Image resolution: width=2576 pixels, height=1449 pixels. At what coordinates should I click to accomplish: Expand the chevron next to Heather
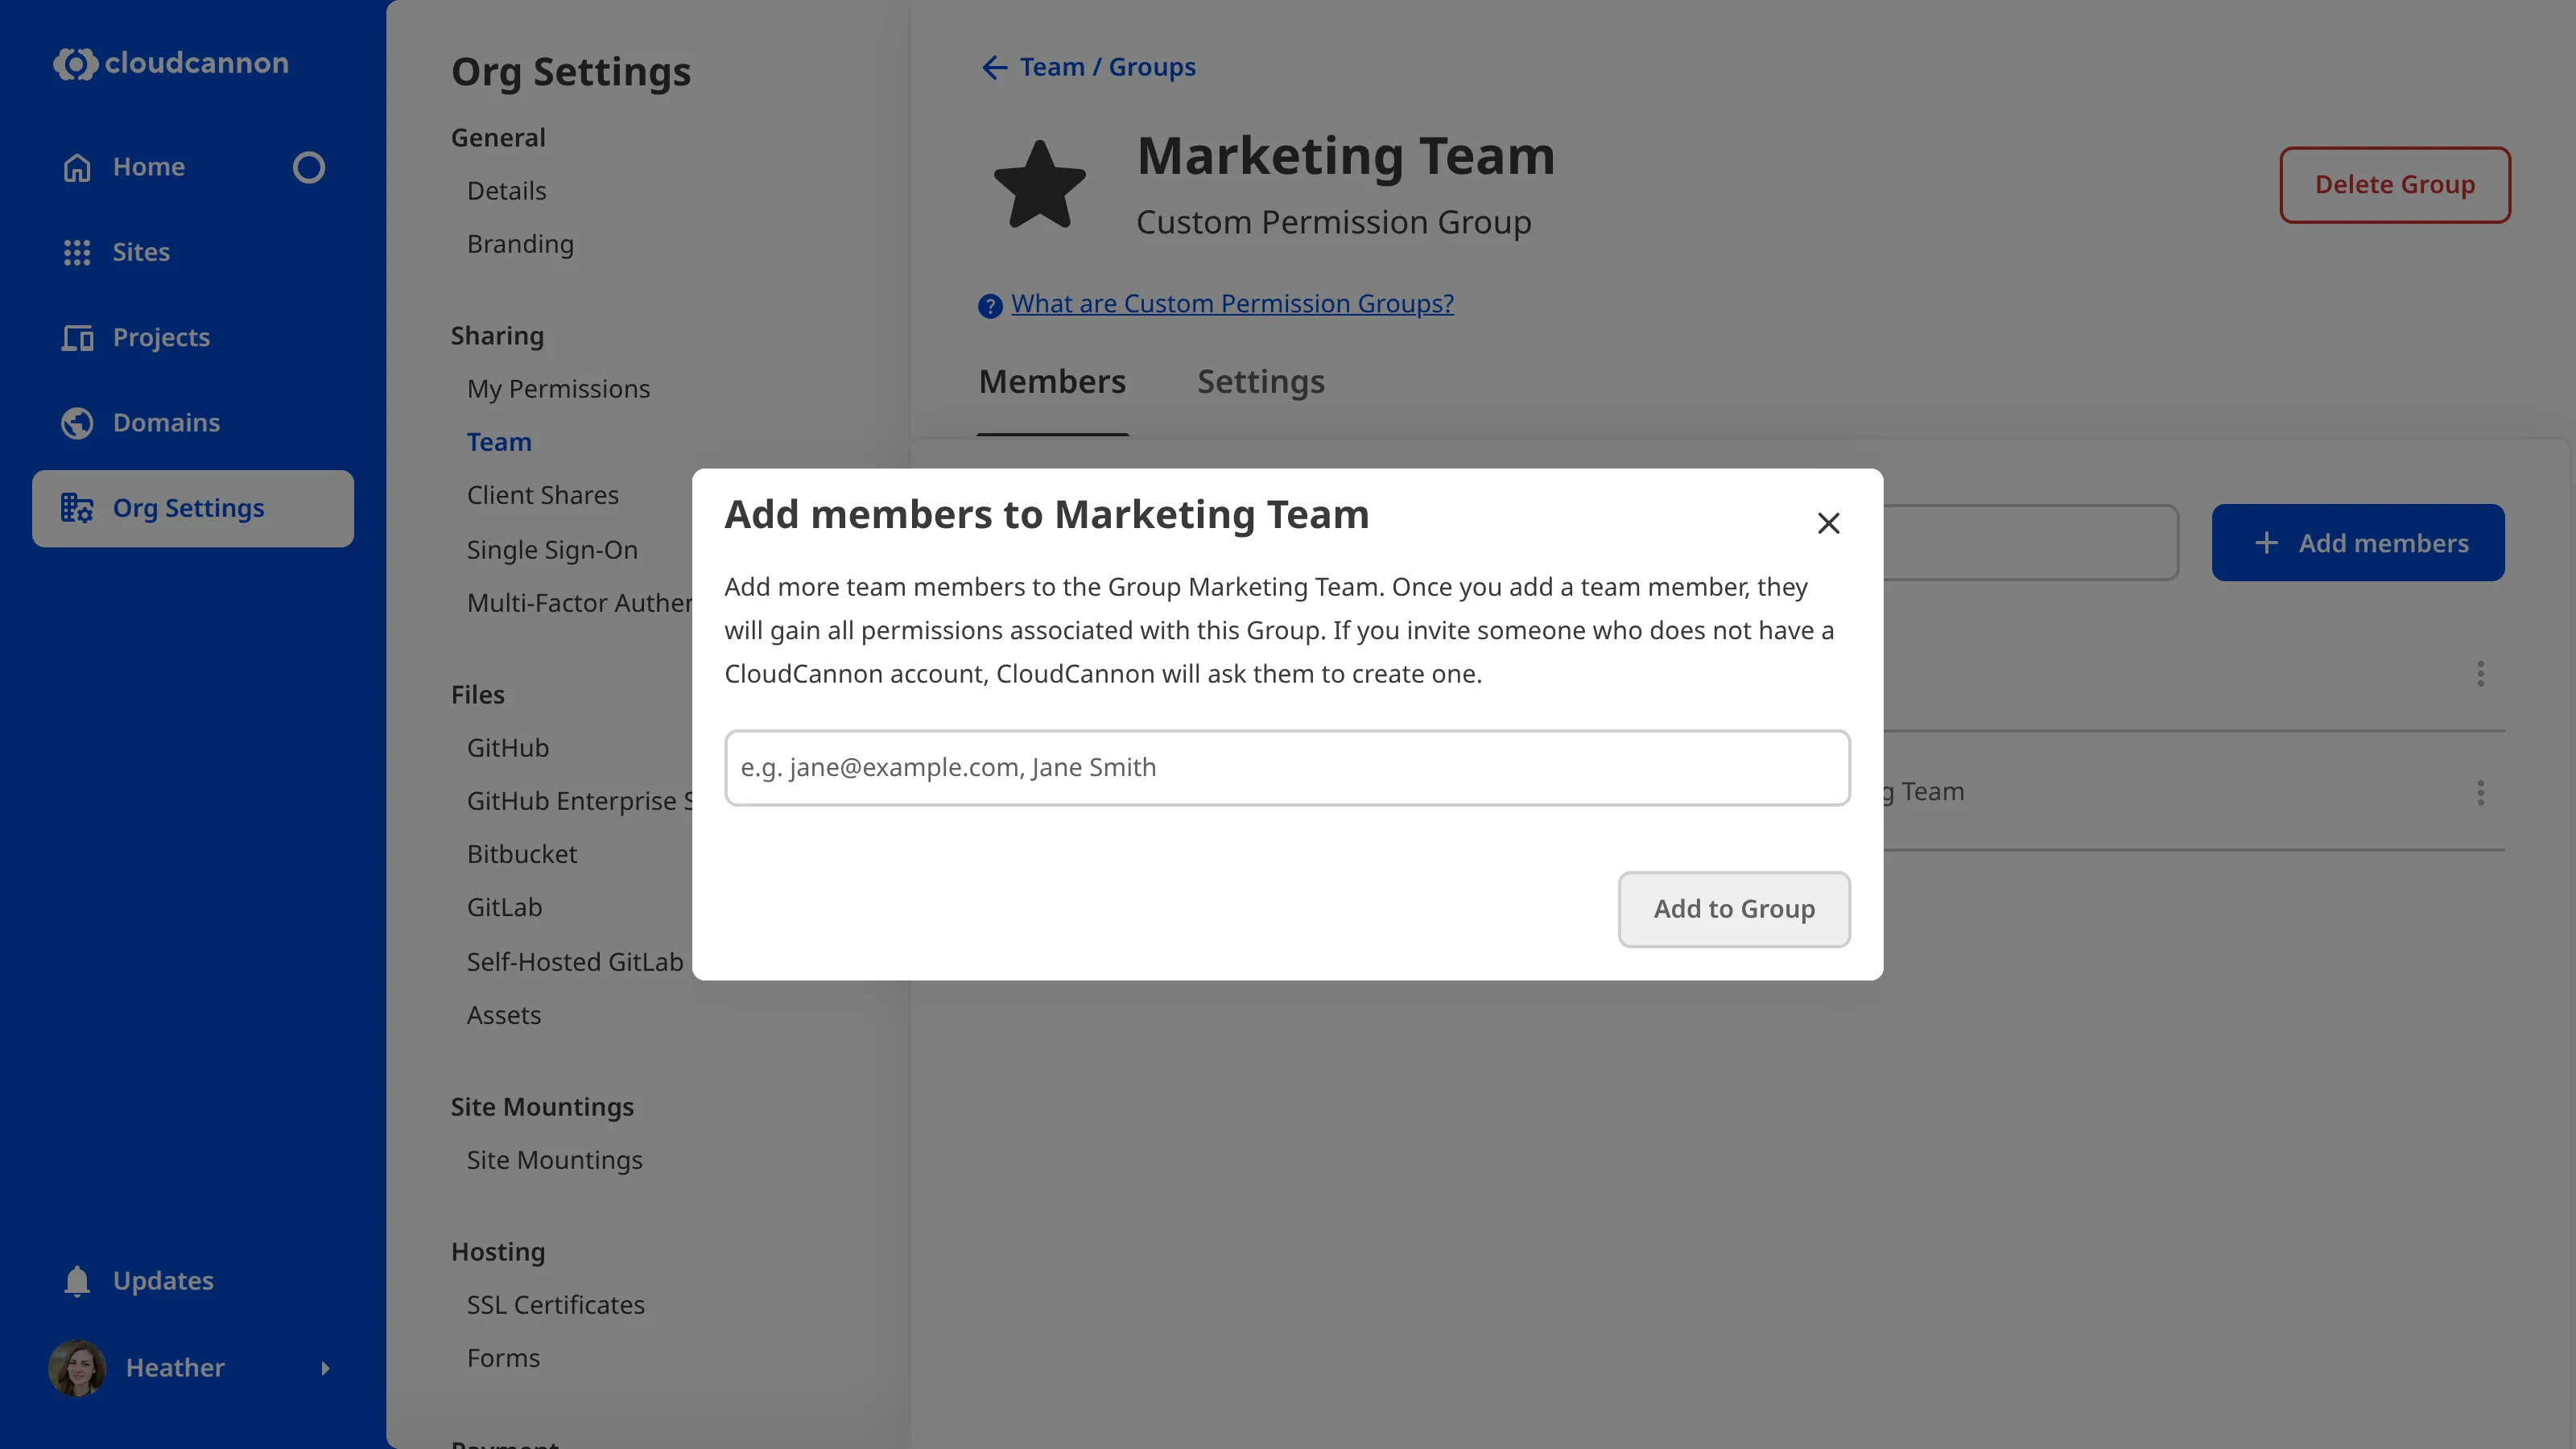(326, 1368)
